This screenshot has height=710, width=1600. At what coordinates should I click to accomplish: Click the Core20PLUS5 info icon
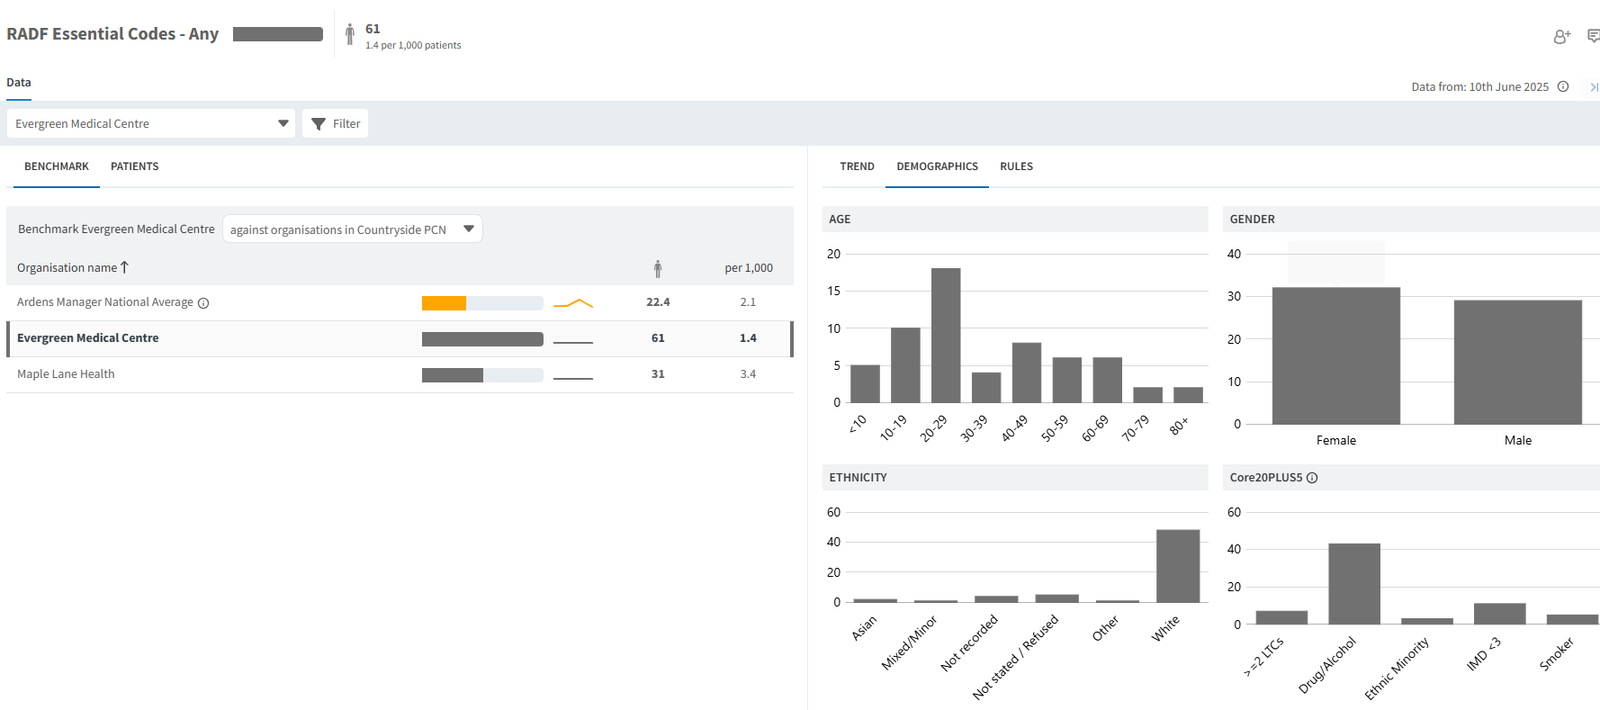(1312, 478)
